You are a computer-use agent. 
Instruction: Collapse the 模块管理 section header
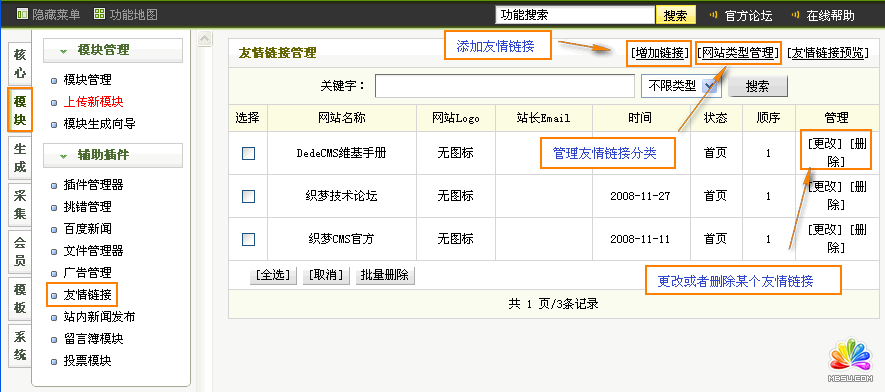tap(113, 50)
